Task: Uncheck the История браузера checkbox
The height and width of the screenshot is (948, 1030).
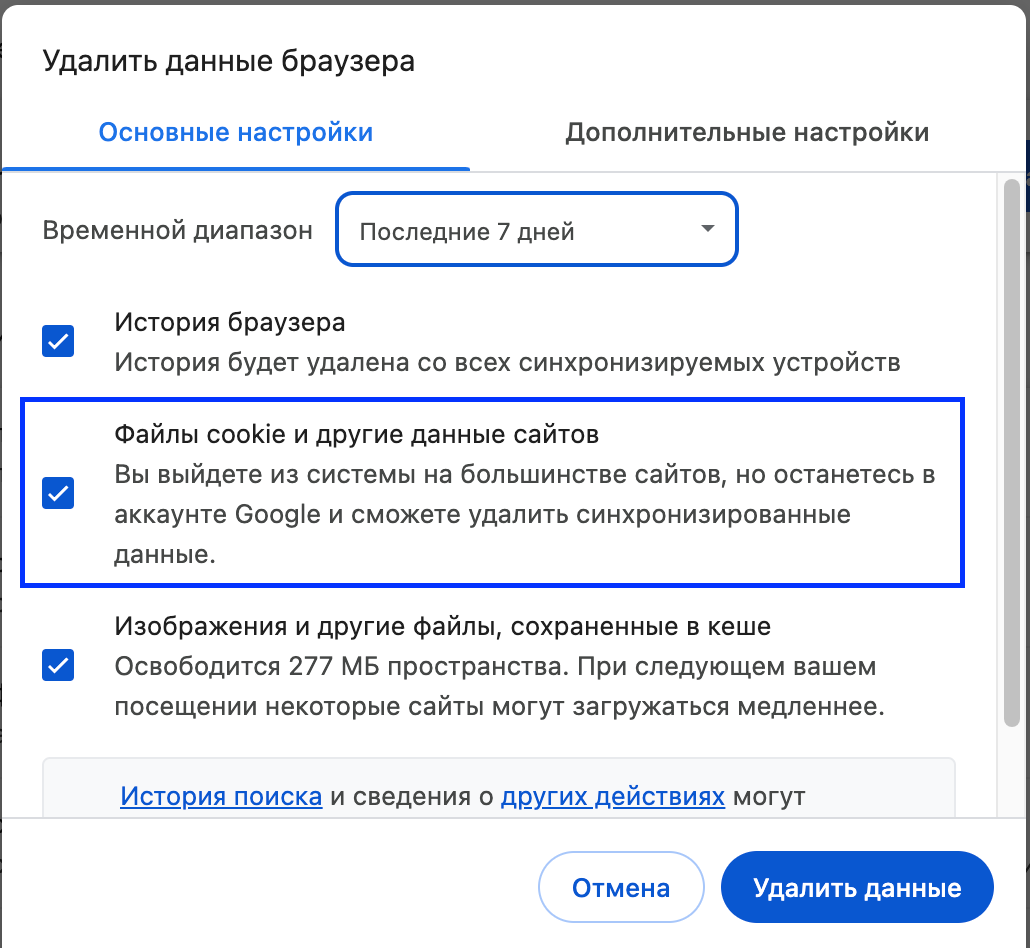Action: tap(58, 341)
